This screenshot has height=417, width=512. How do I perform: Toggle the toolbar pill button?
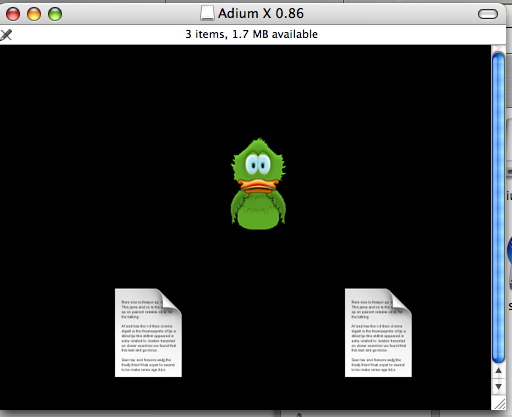click(x=488, y=14)
